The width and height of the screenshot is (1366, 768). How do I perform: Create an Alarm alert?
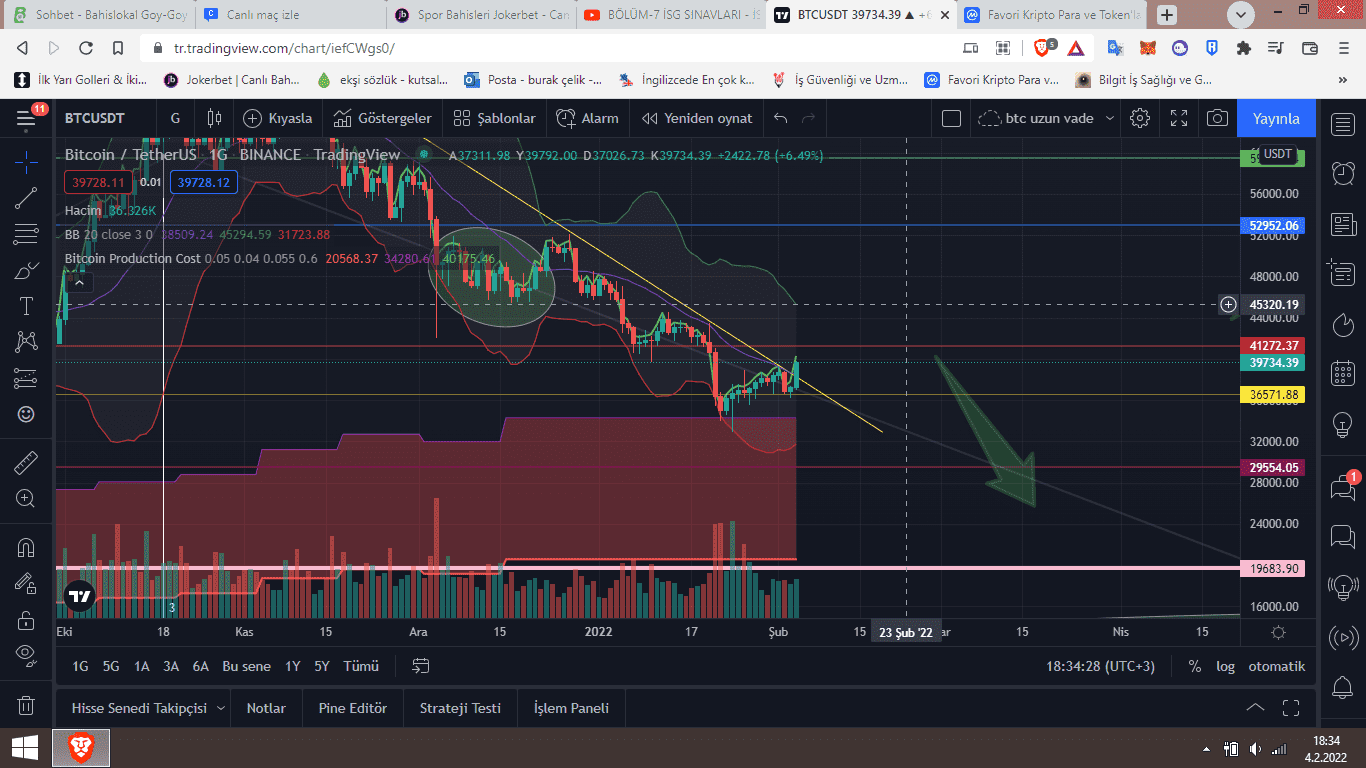[x=588, y=118]
